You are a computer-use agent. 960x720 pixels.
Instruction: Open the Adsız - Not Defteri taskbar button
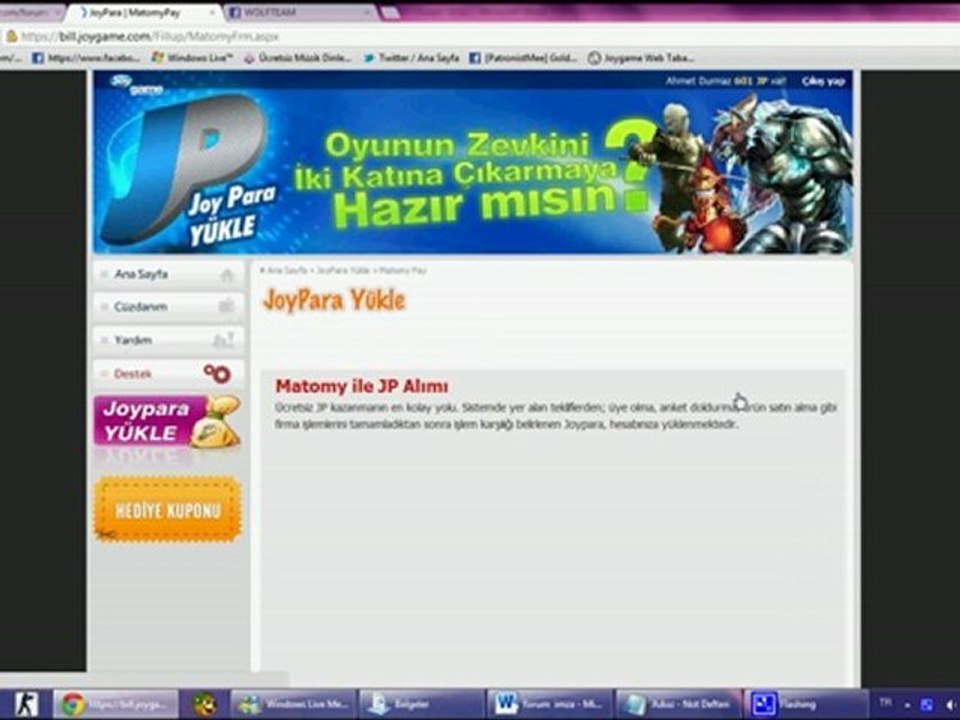pos(678,704)
